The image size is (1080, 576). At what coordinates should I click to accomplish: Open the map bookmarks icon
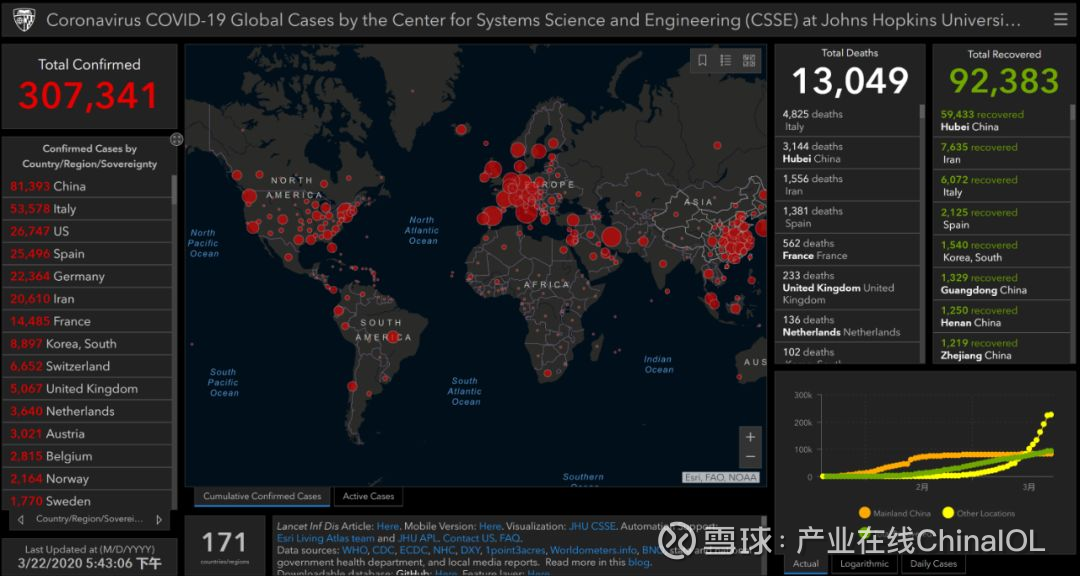point(703,61)
